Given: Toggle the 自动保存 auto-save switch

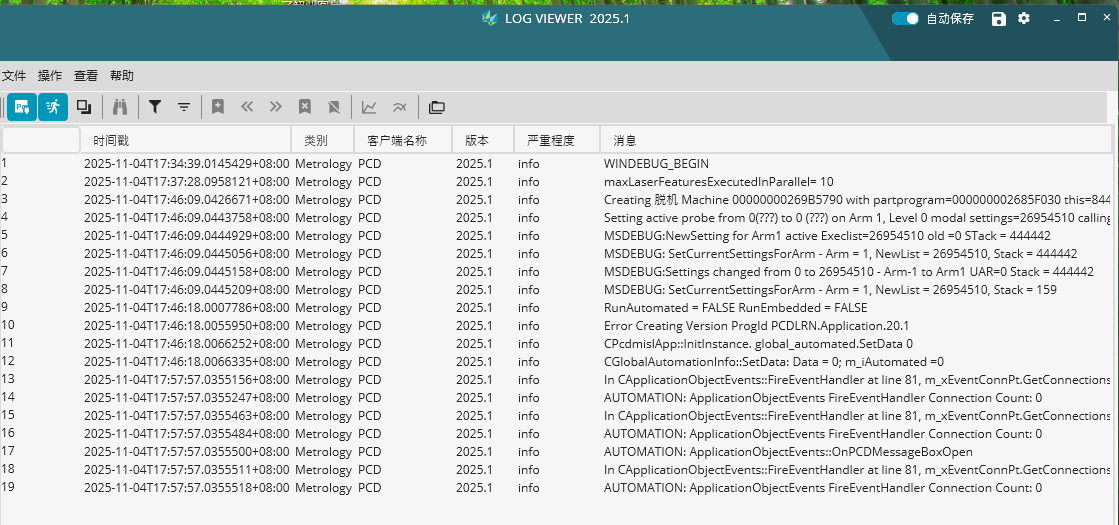Looking at the screenshot, I should pyautogui.click(x=905, y=19).
